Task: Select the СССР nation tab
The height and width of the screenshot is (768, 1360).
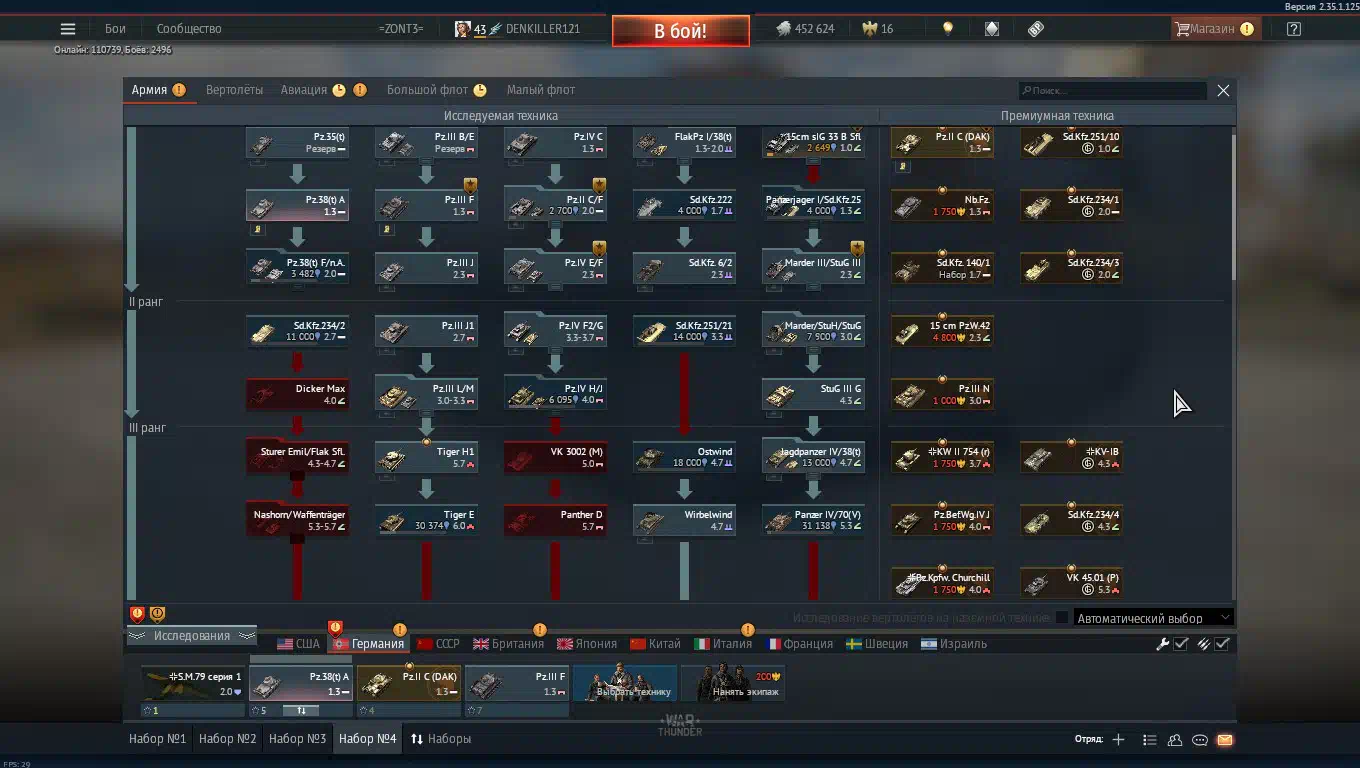Action: coord(438,644)
